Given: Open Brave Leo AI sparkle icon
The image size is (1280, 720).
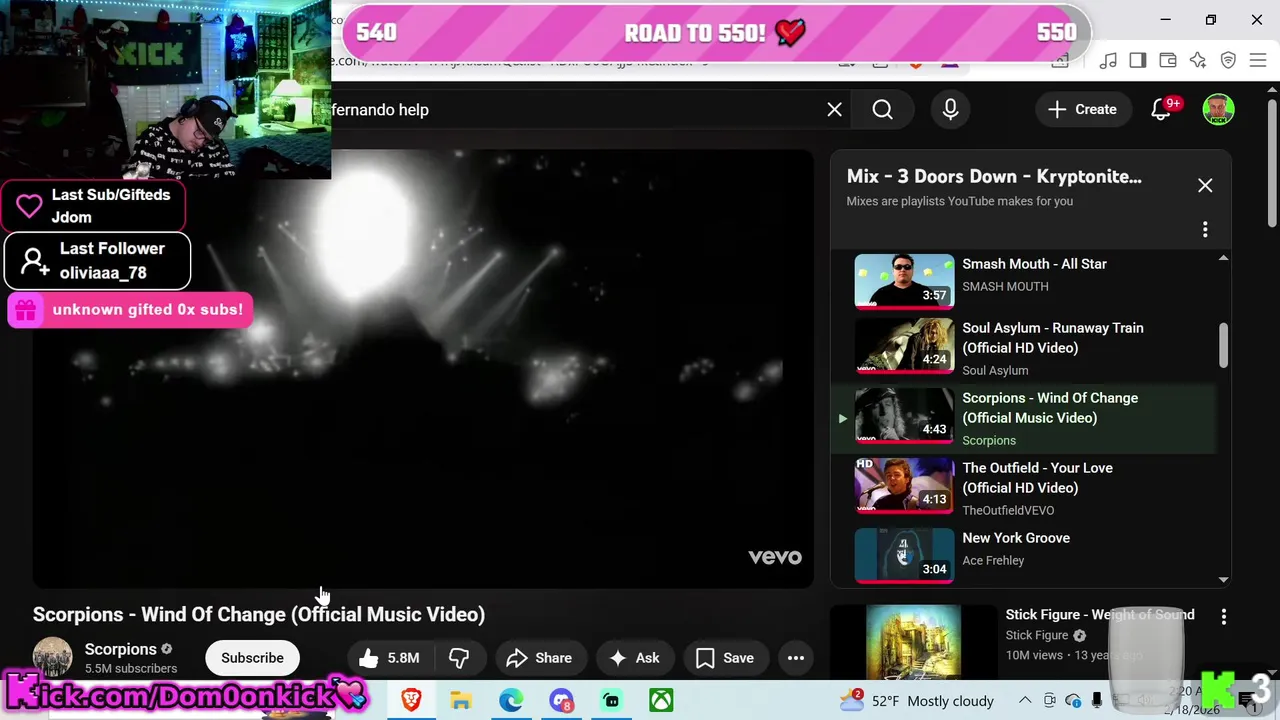Looking at the screenshot, I should (1198, 61).
